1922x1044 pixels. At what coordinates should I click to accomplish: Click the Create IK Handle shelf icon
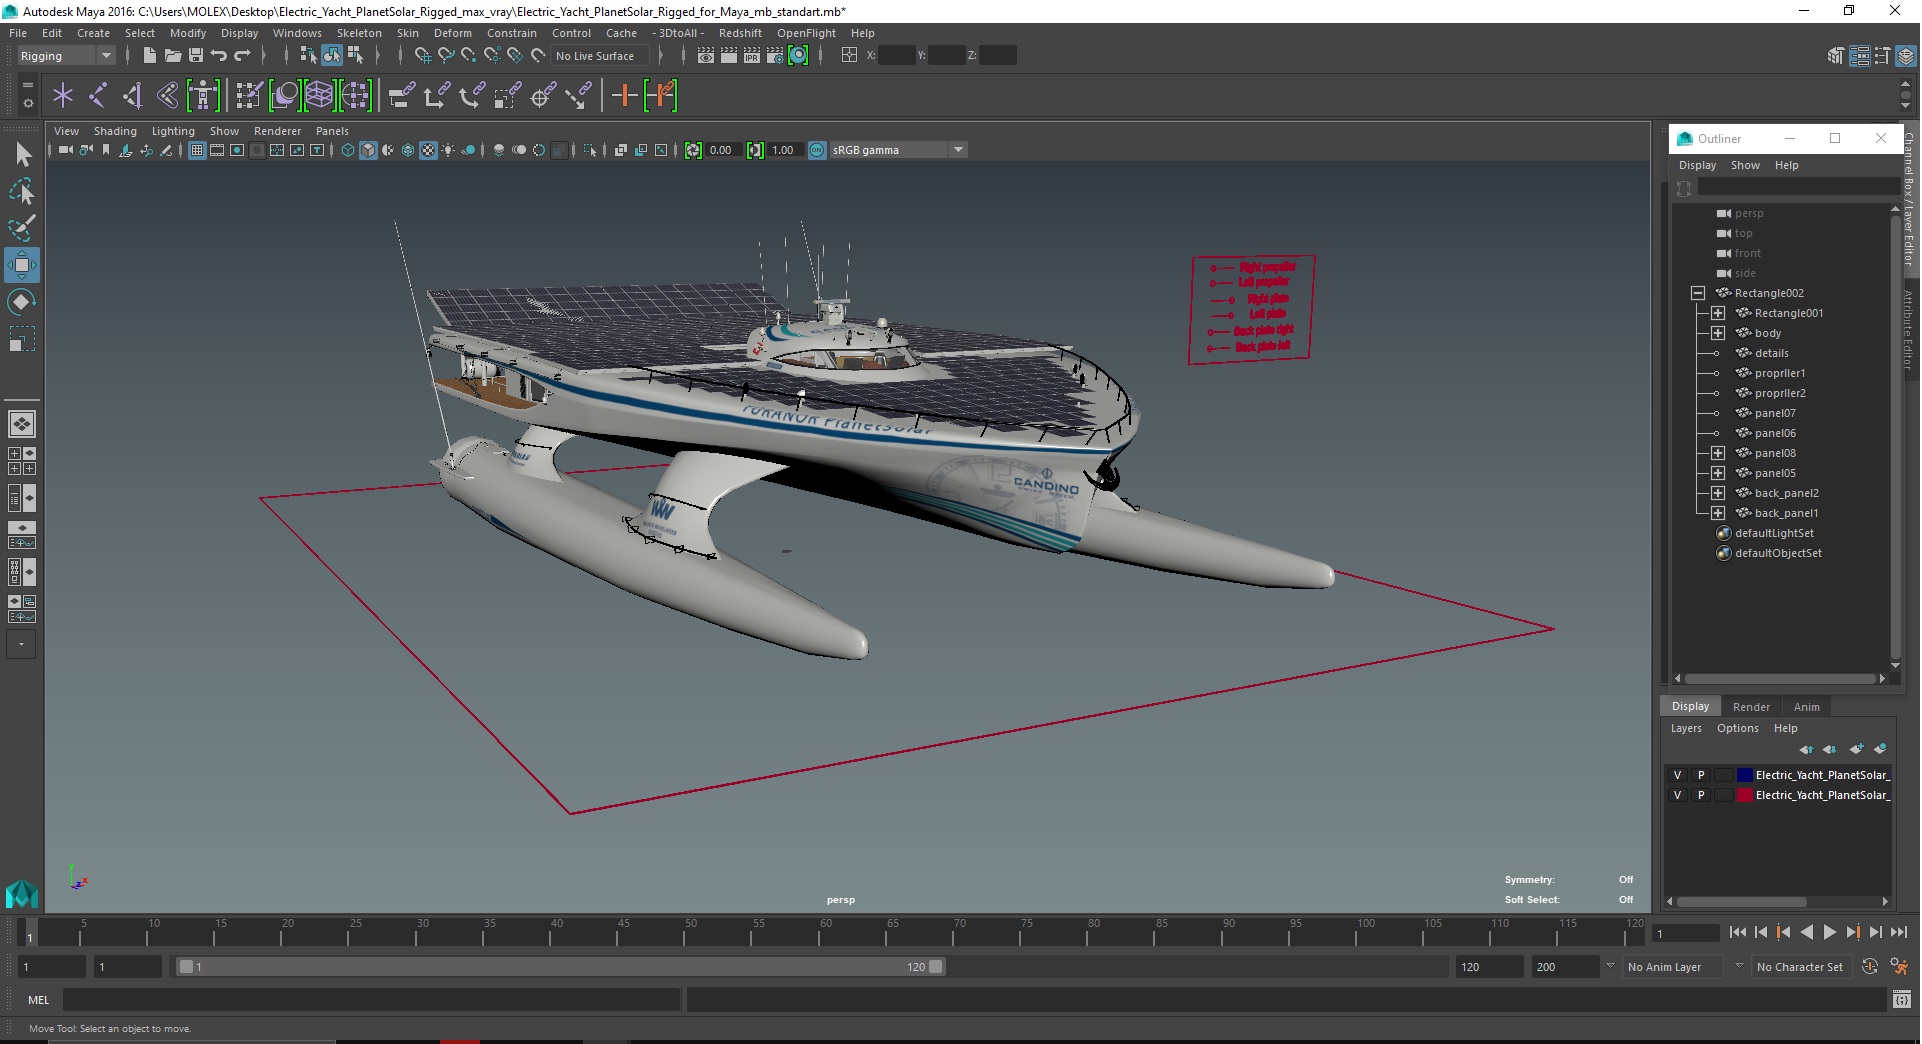(133, 96)
